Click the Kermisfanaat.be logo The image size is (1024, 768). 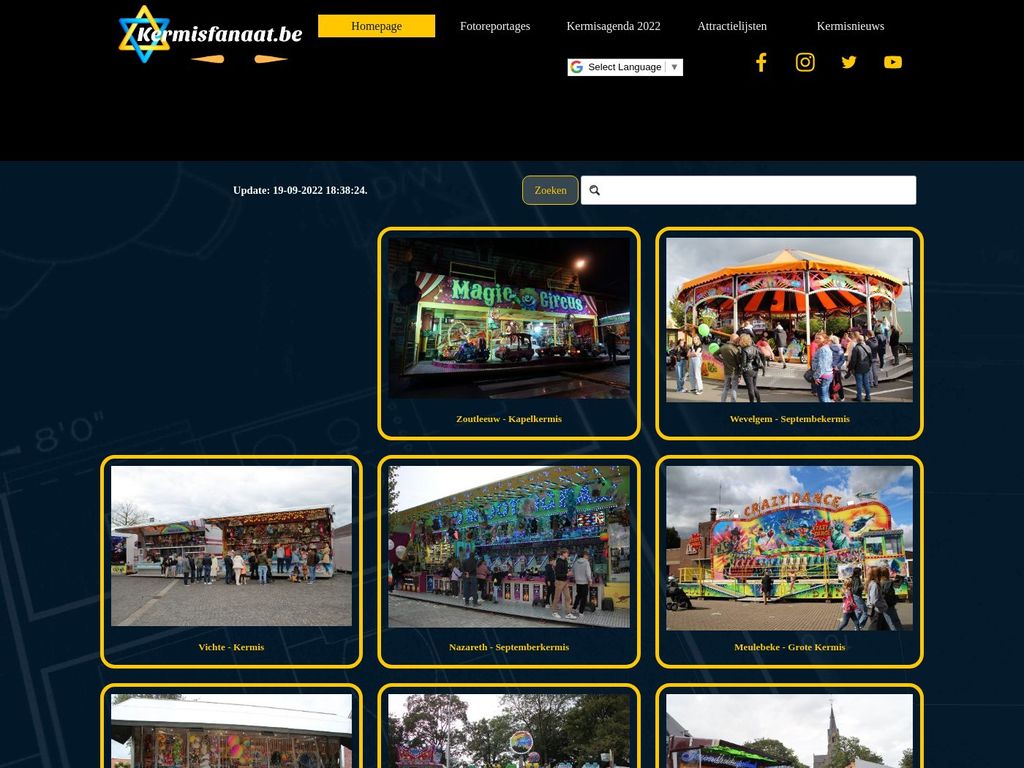coord(210,35)
